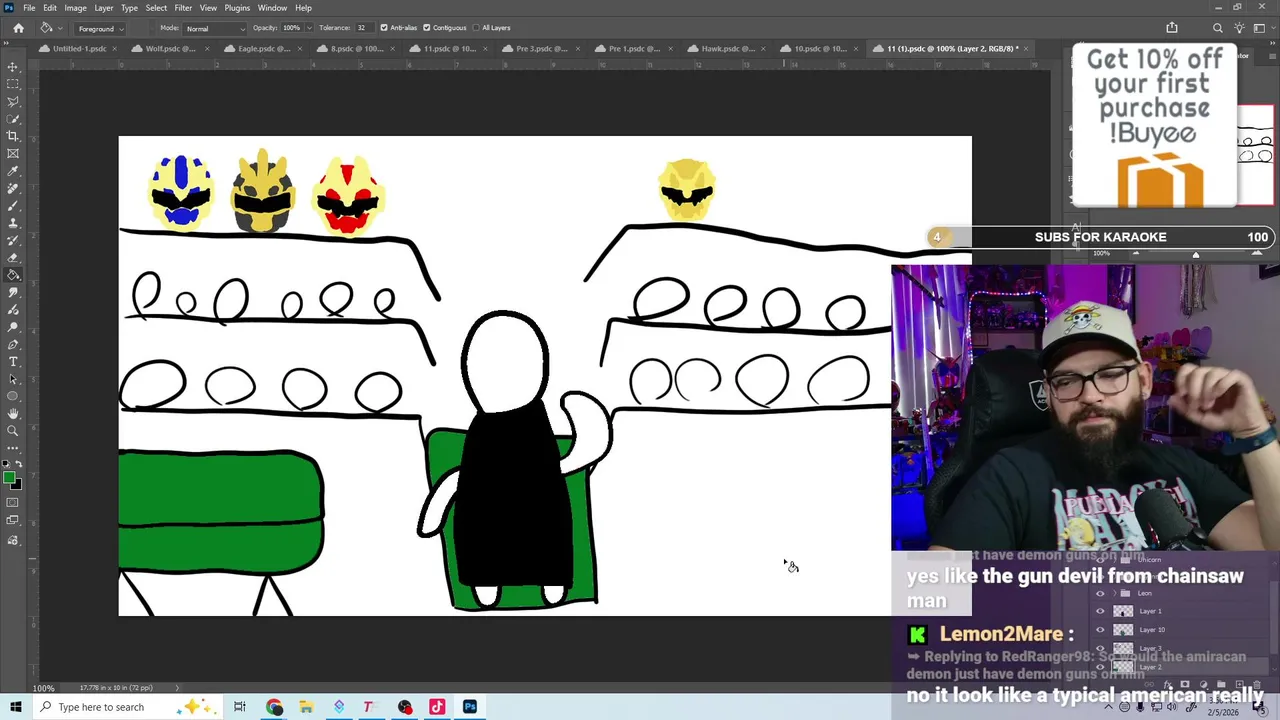
Task: Create a new layer with plus icon
Action: click(x=1239, y=686)
